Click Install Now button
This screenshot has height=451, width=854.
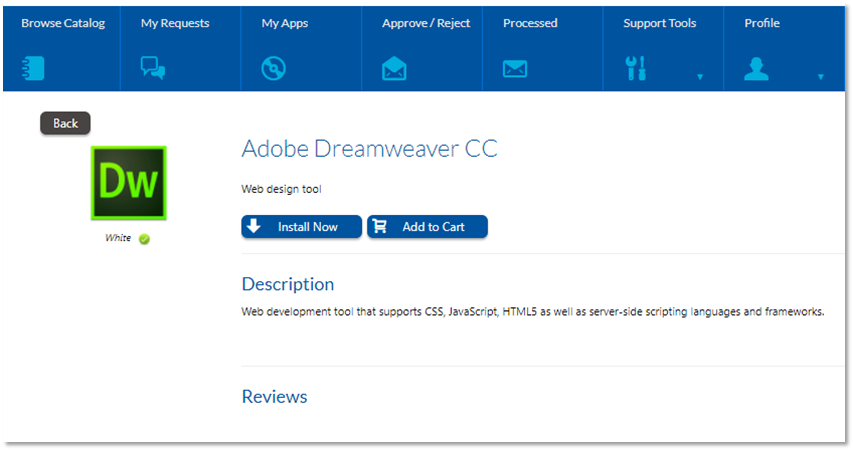click(301, 227)
